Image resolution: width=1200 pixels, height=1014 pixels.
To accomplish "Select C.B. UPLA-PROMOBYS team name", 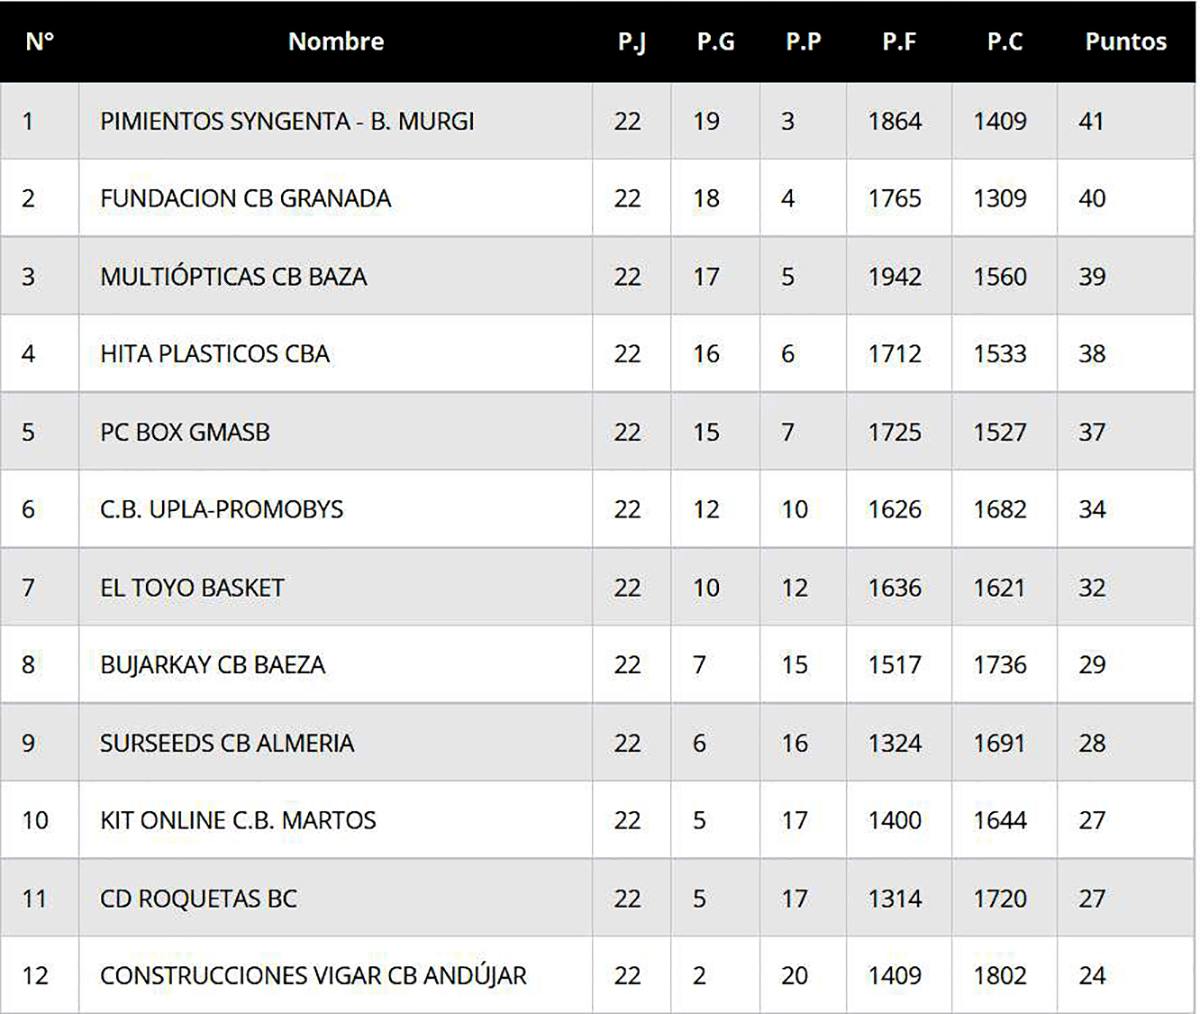I will point(221,509).
